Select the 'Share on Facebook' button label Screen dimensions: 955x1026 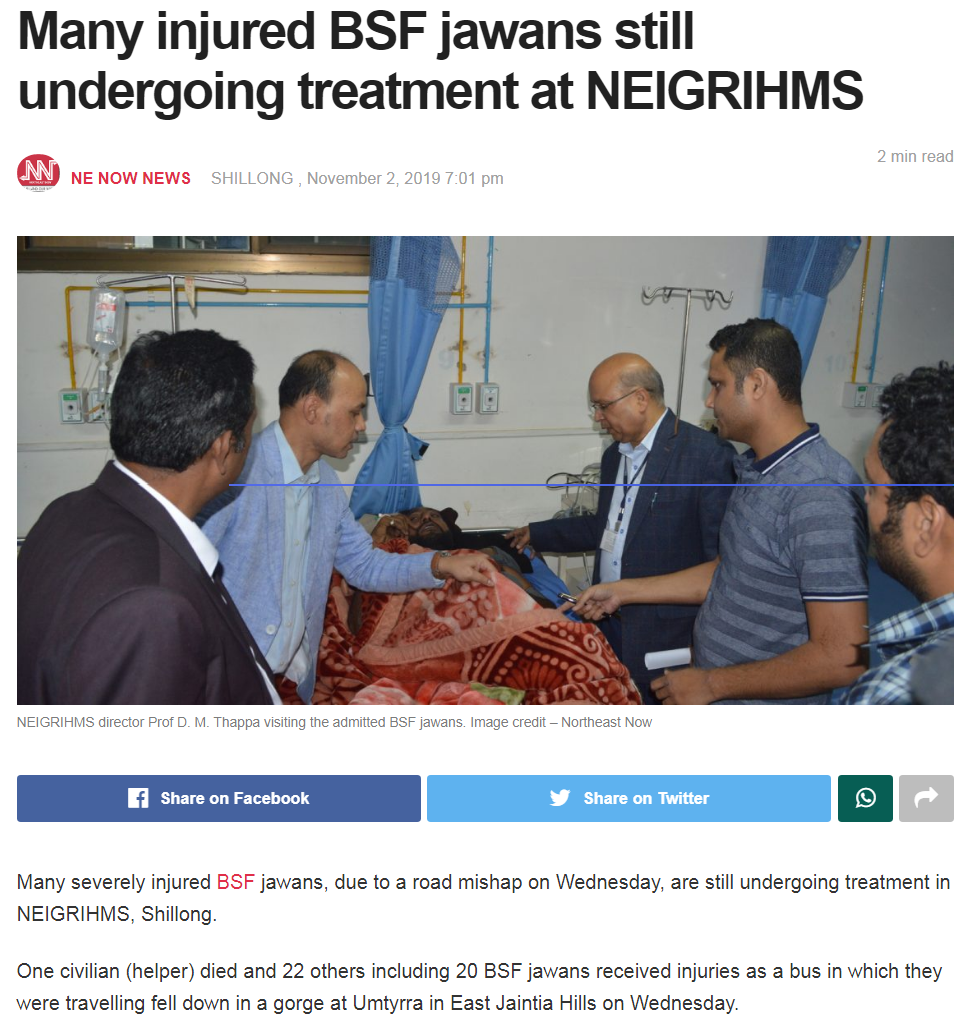(x=234, y=798)
